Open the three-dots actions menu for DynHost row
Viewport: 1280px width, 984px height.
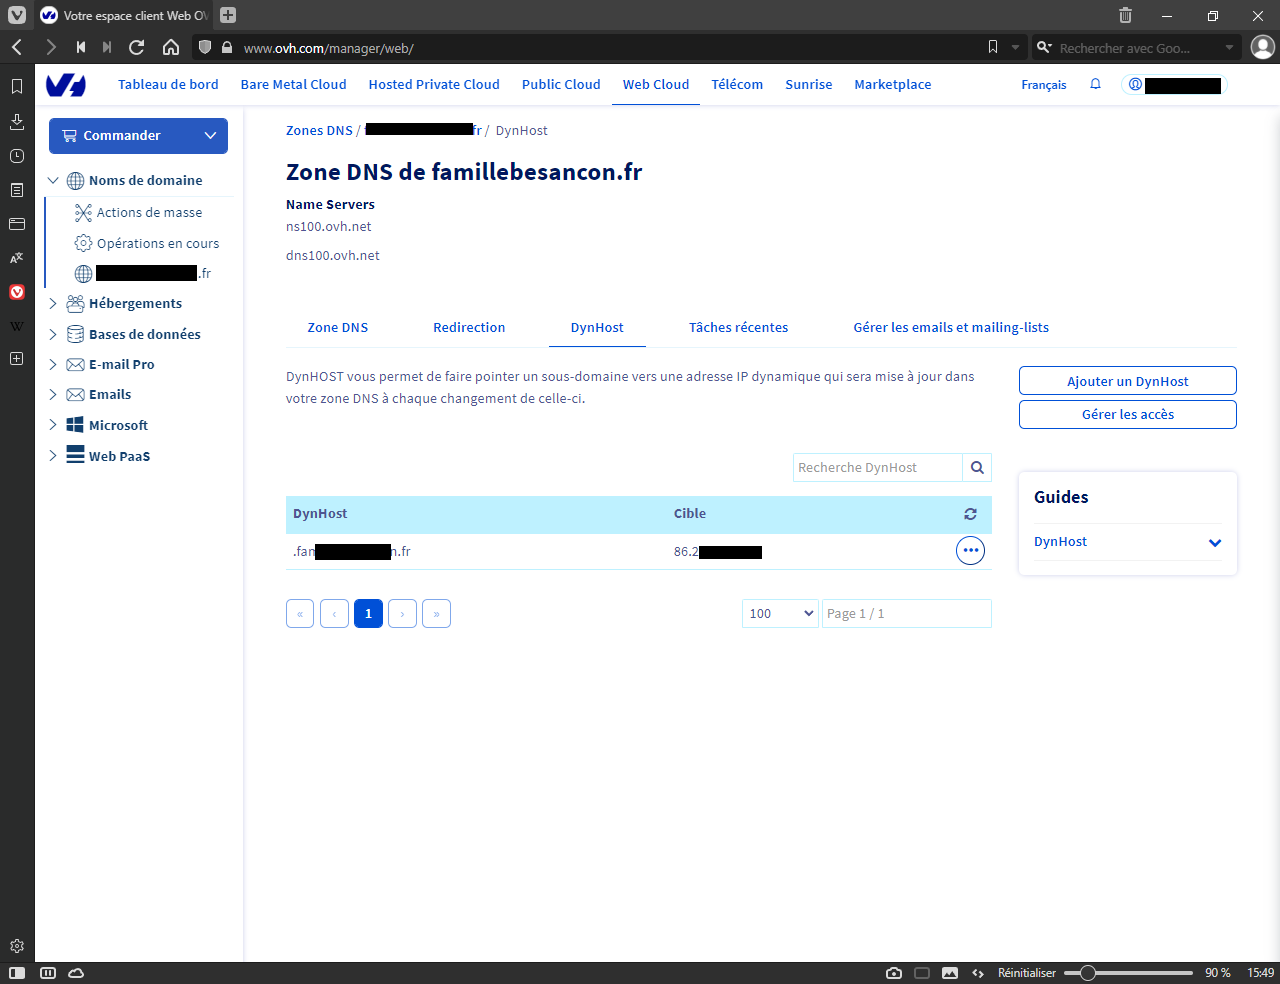pos(970,551)
